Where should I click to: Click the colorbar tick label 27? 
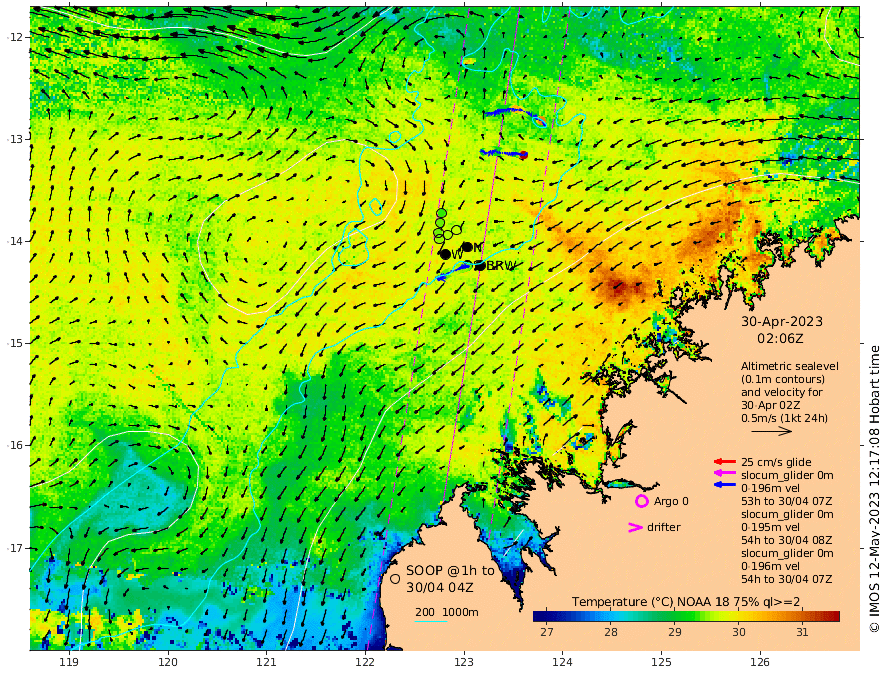click(546, 632)
